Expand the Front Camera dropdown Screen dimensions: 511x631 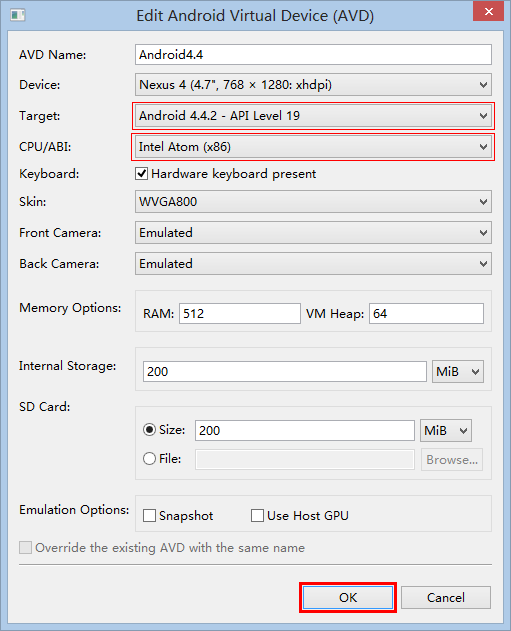tap(313, 233)
